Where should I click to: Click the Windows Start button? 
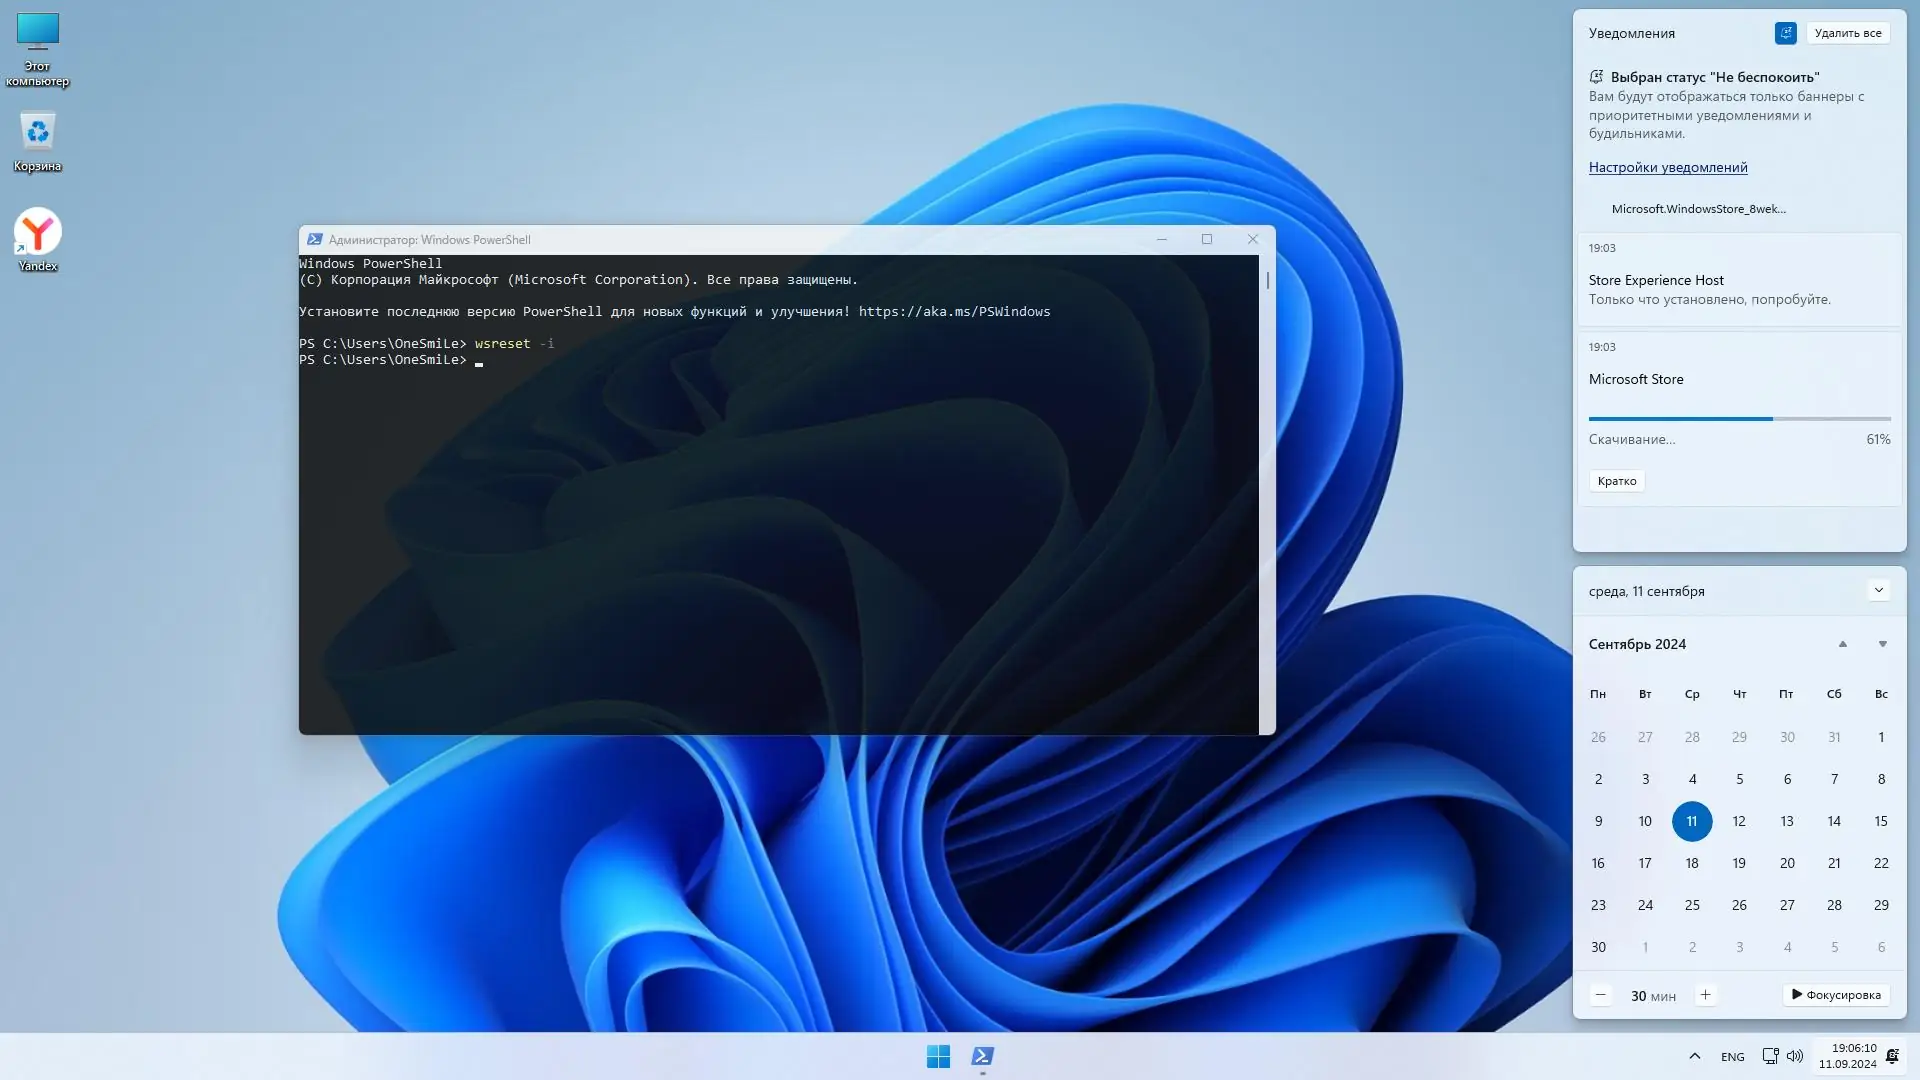pyautogui.click(x=938, y=1056)
